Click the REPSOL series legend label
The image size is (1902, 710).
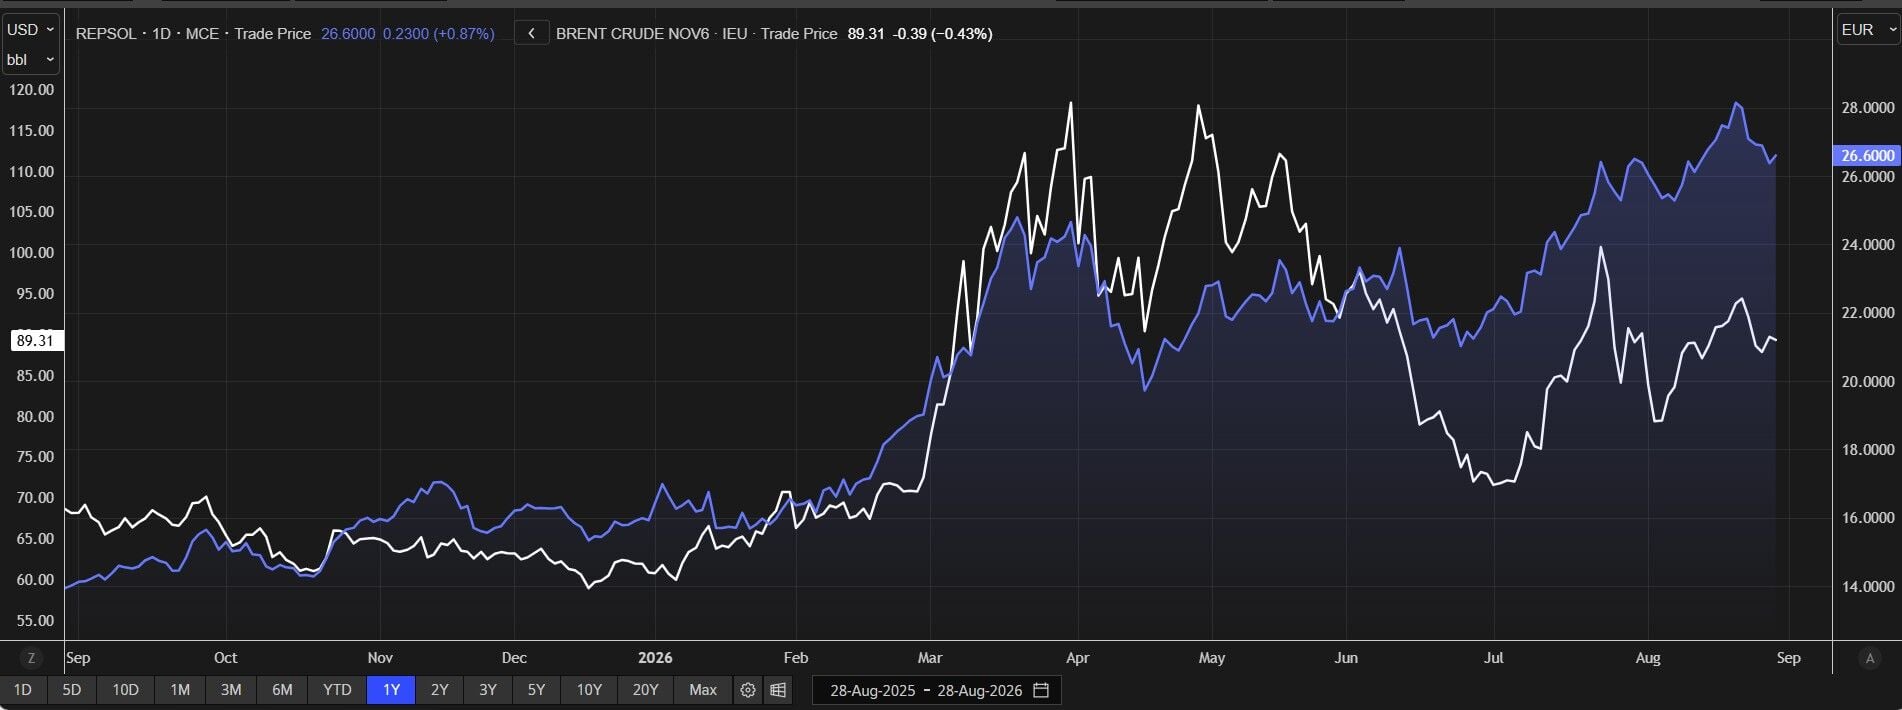pos(106,34)
